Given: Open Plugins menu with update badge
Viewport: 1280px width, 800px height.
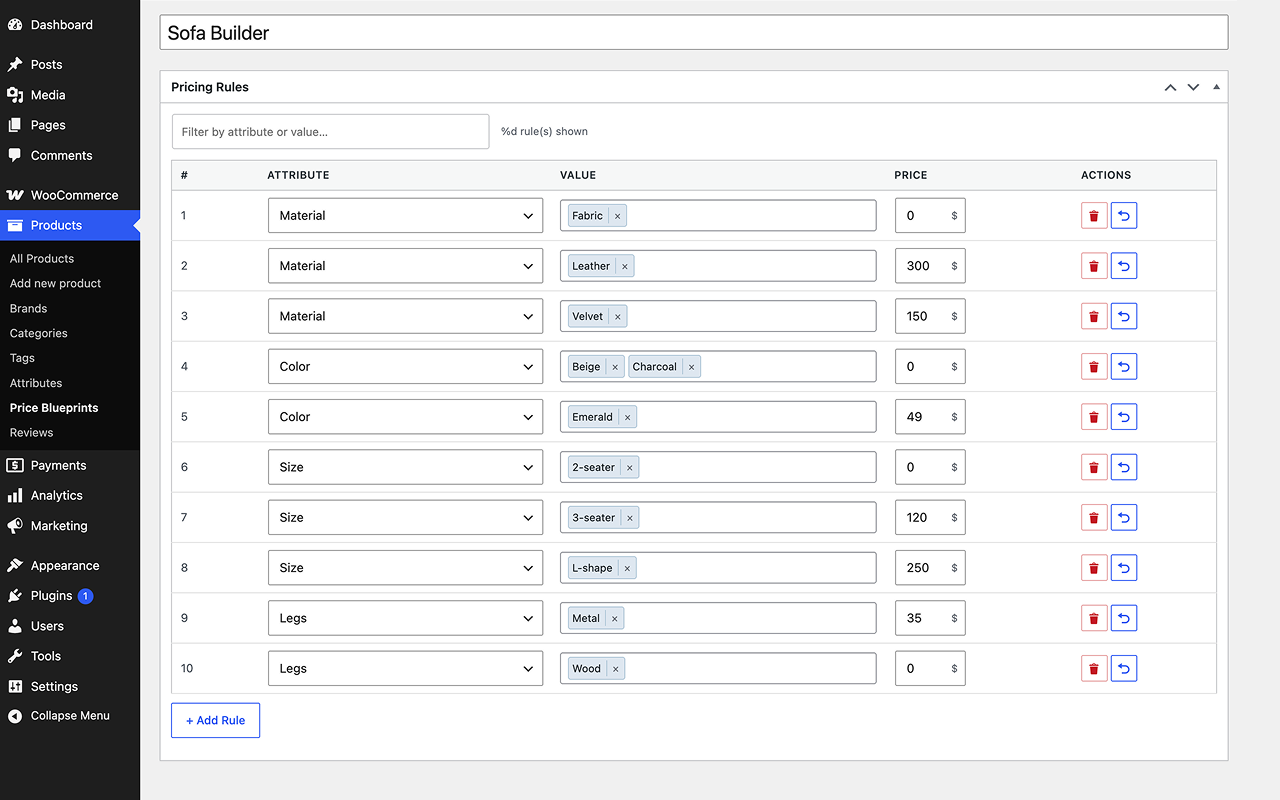Looking at the screenshot, I should click(70, 596).
